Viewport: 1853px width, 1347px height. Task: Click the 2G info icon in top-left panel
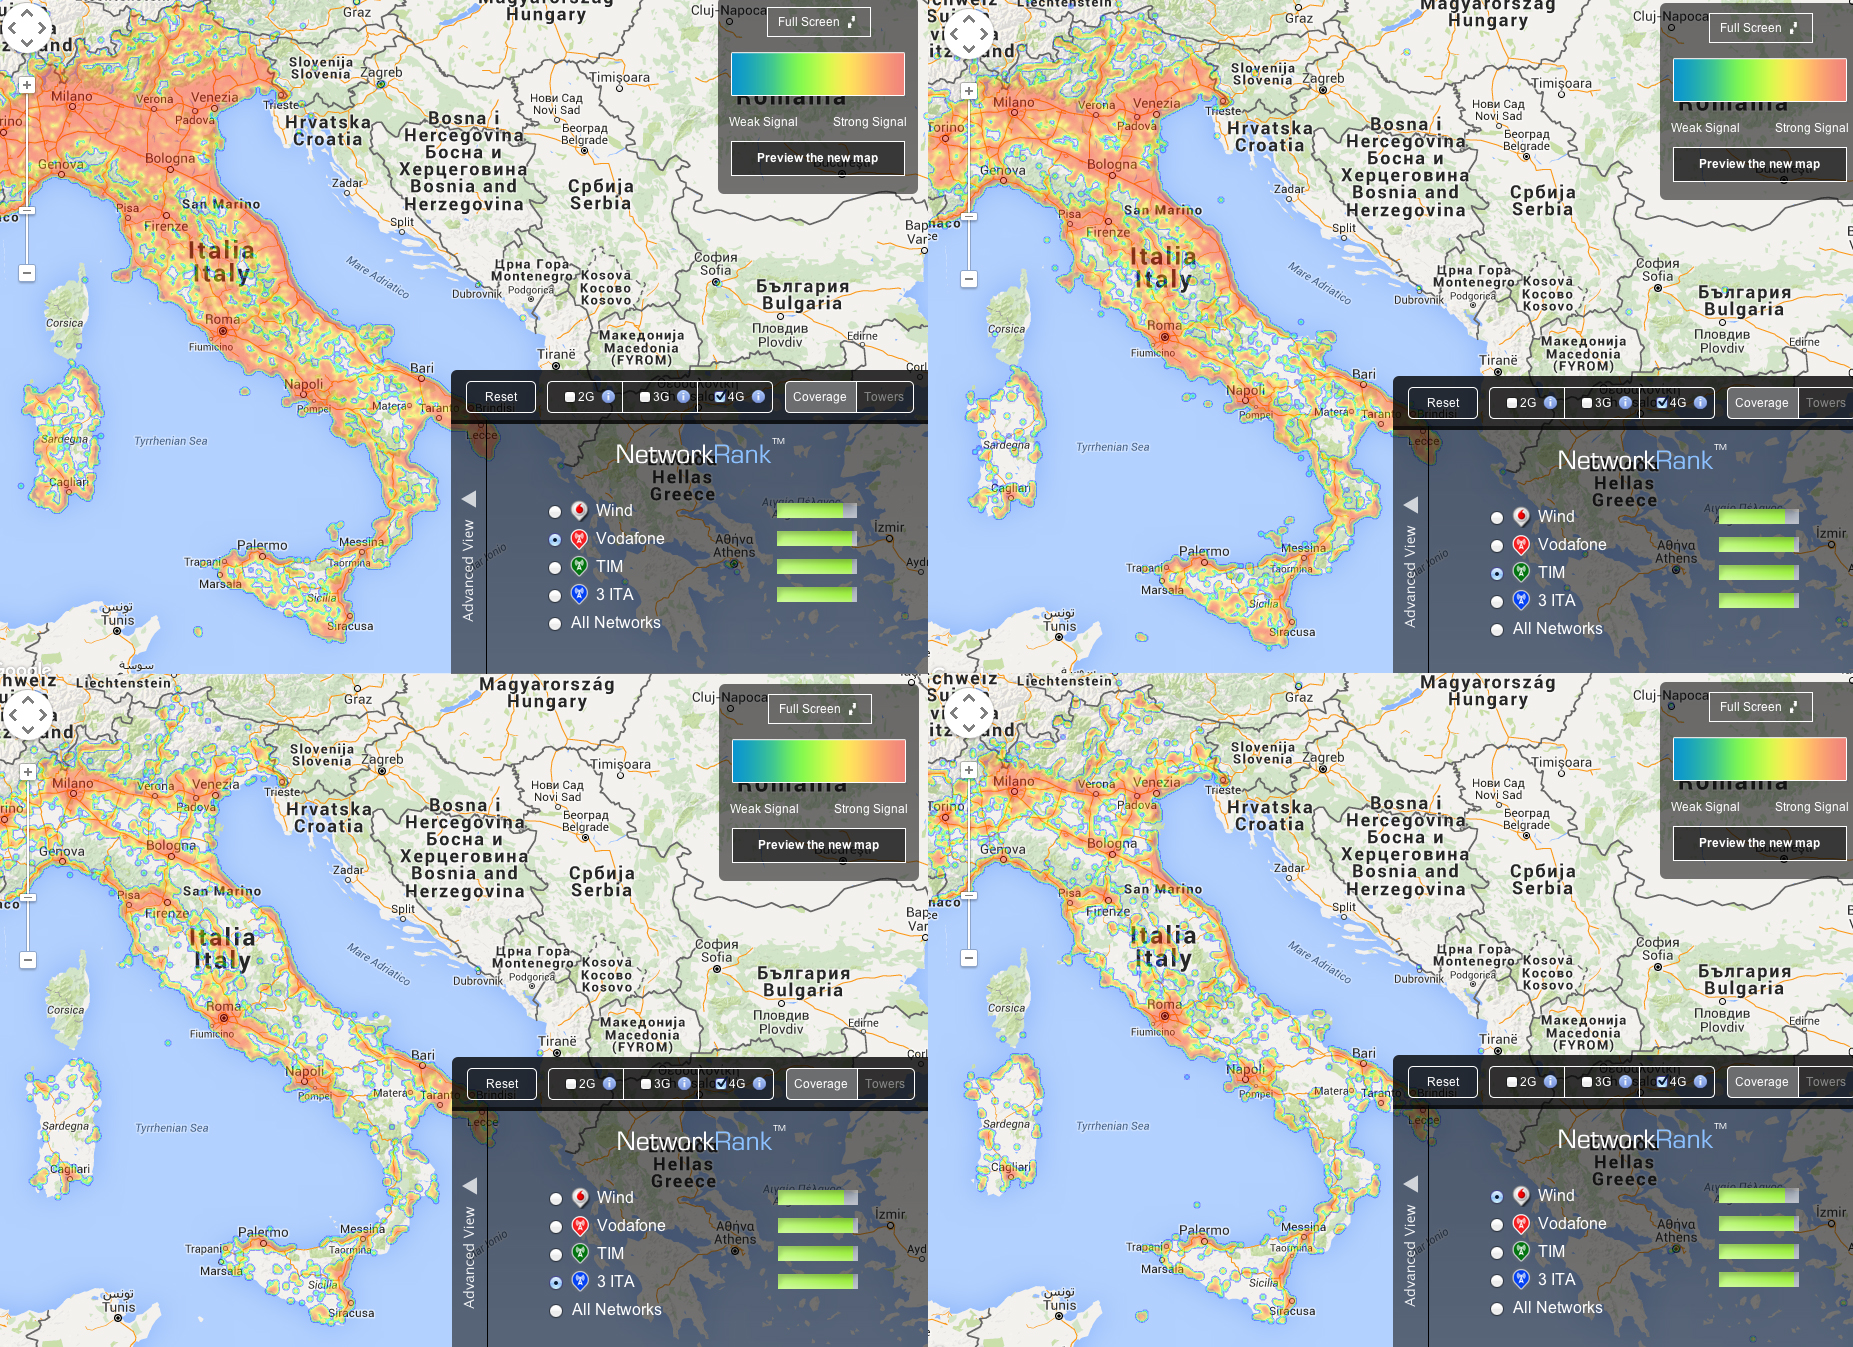point(608,397)
